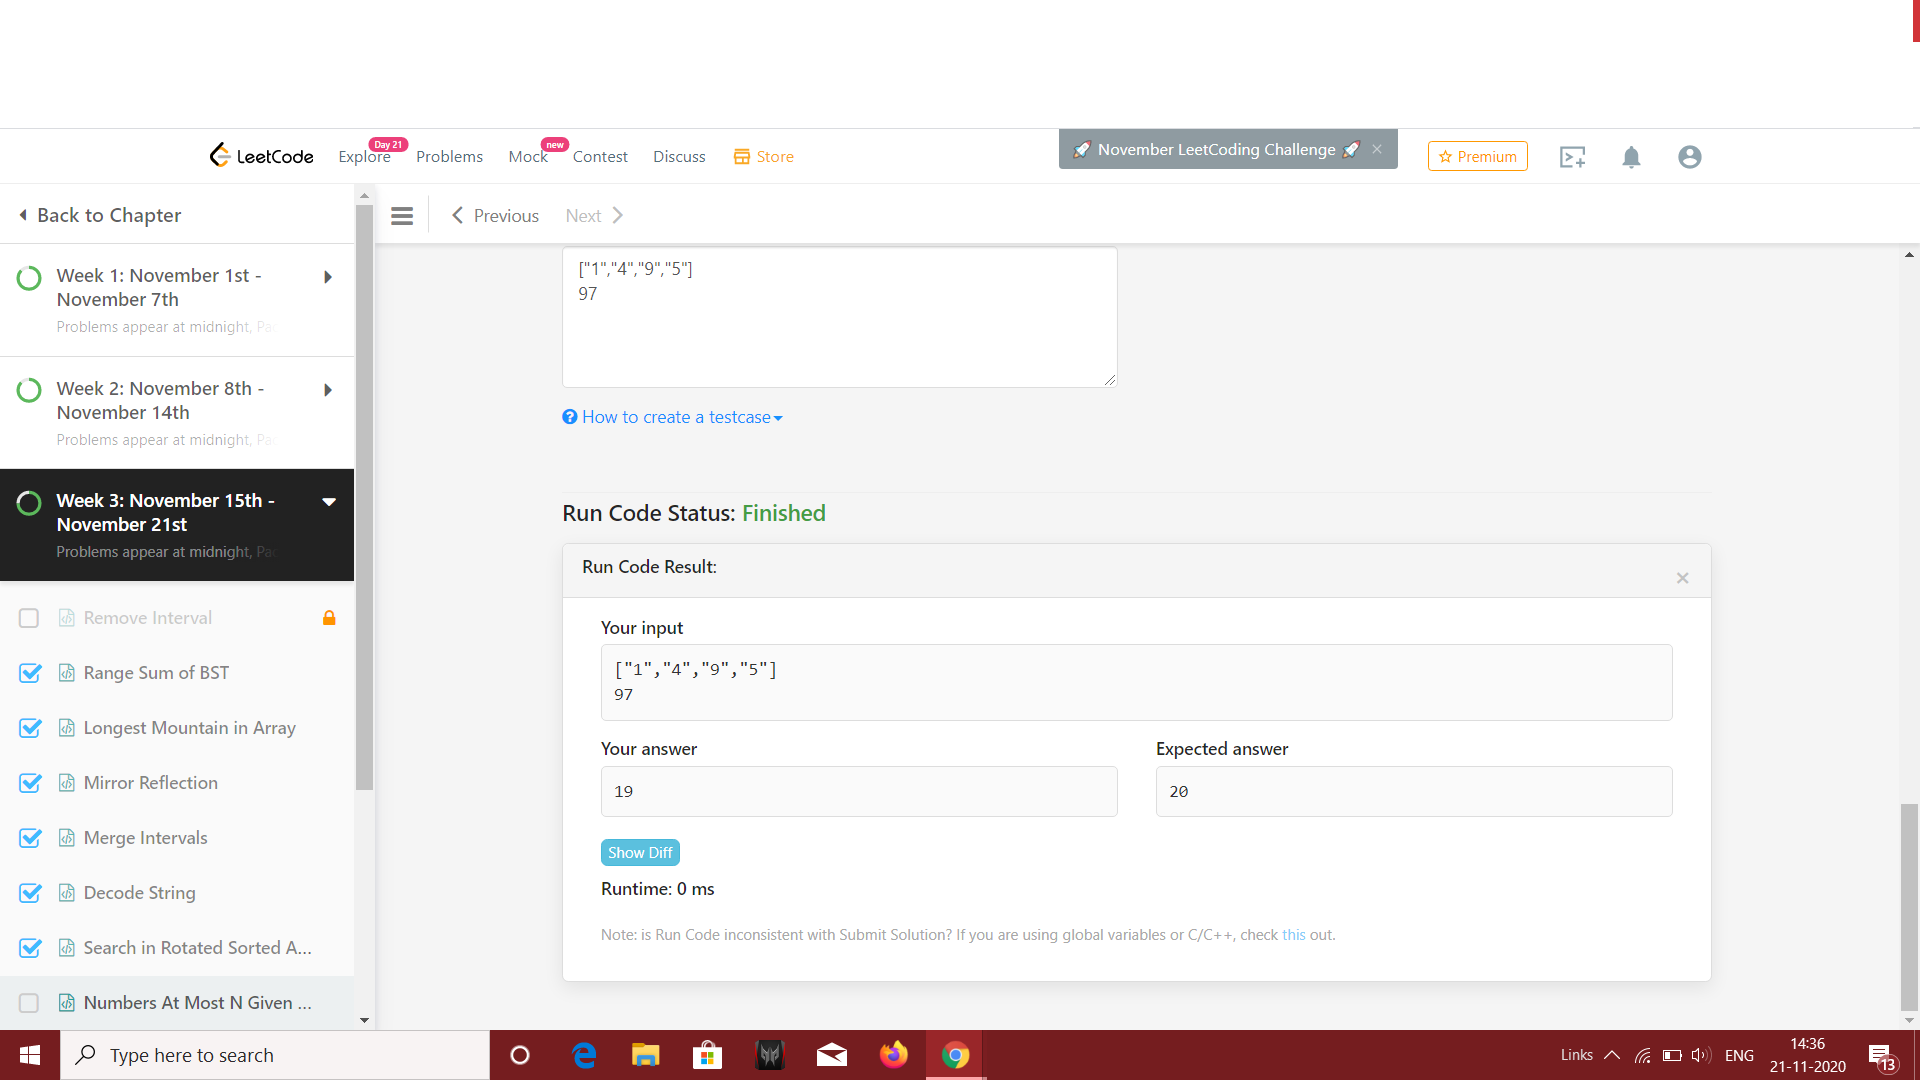Image resolution: width=1920 pixels, height=1080 pixels.
Task: Toggle the hamburger sidebar menu icon
Action: pos(402,216)
